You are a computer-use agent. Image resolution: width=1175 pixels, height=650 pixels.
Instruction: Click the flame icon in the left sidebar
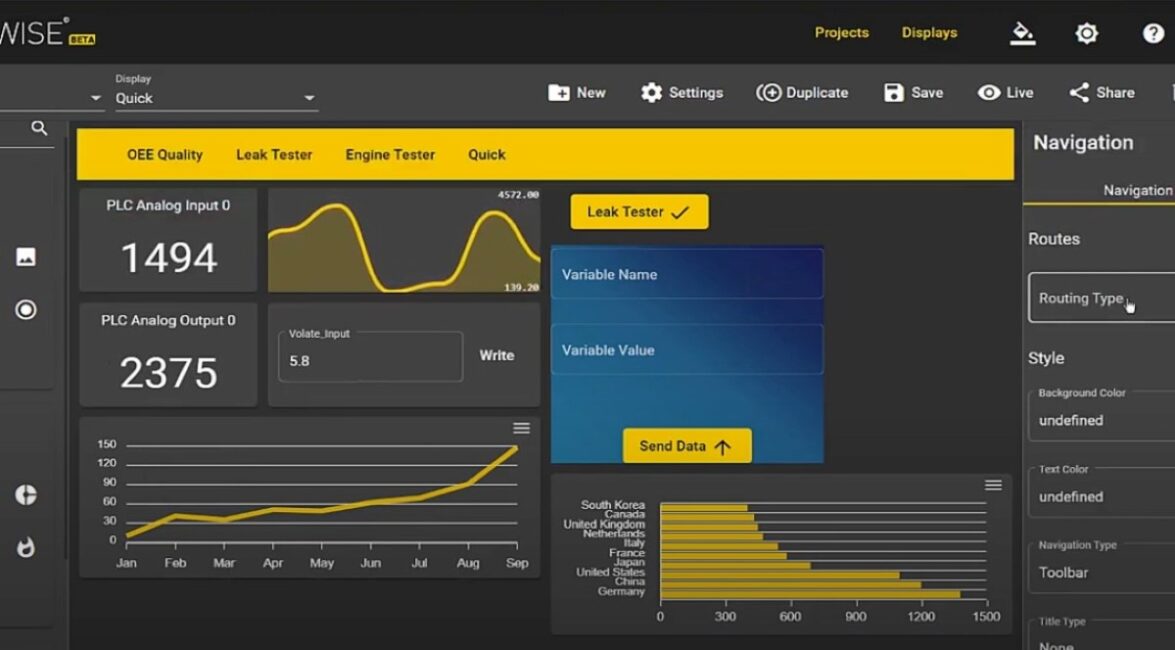pos(26,547)
